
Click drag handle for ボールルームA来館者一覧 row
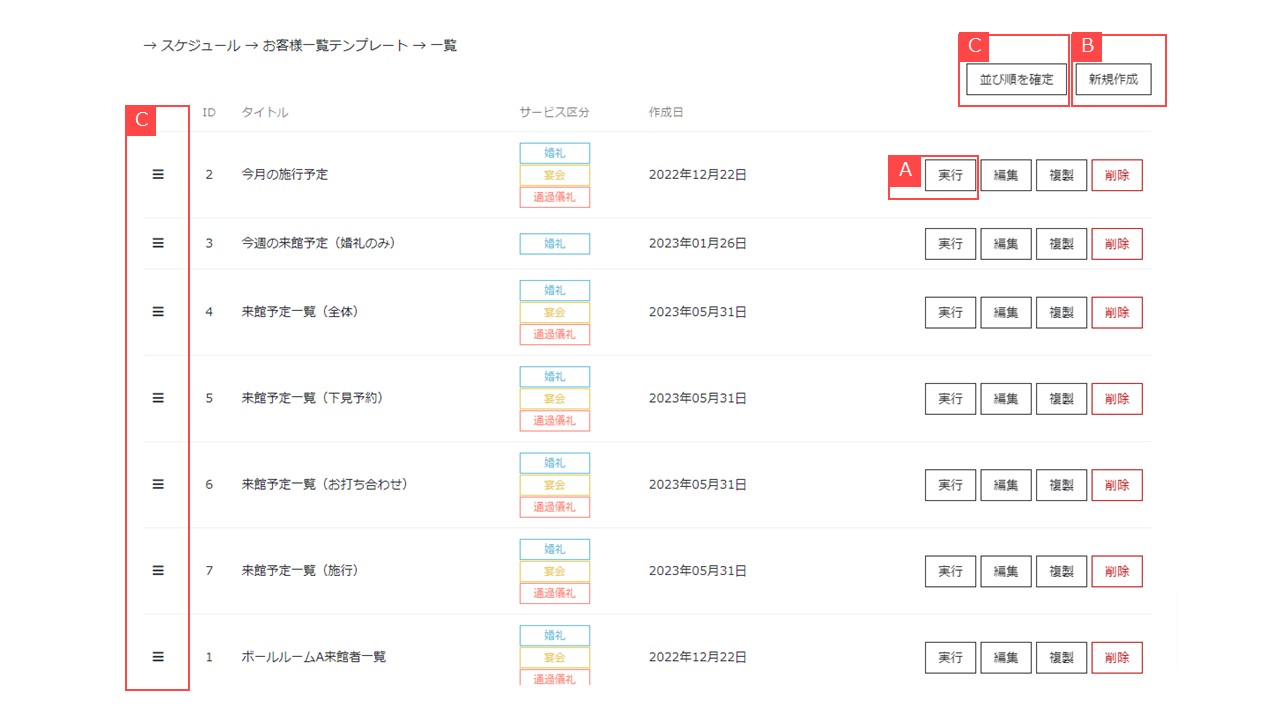157,657
